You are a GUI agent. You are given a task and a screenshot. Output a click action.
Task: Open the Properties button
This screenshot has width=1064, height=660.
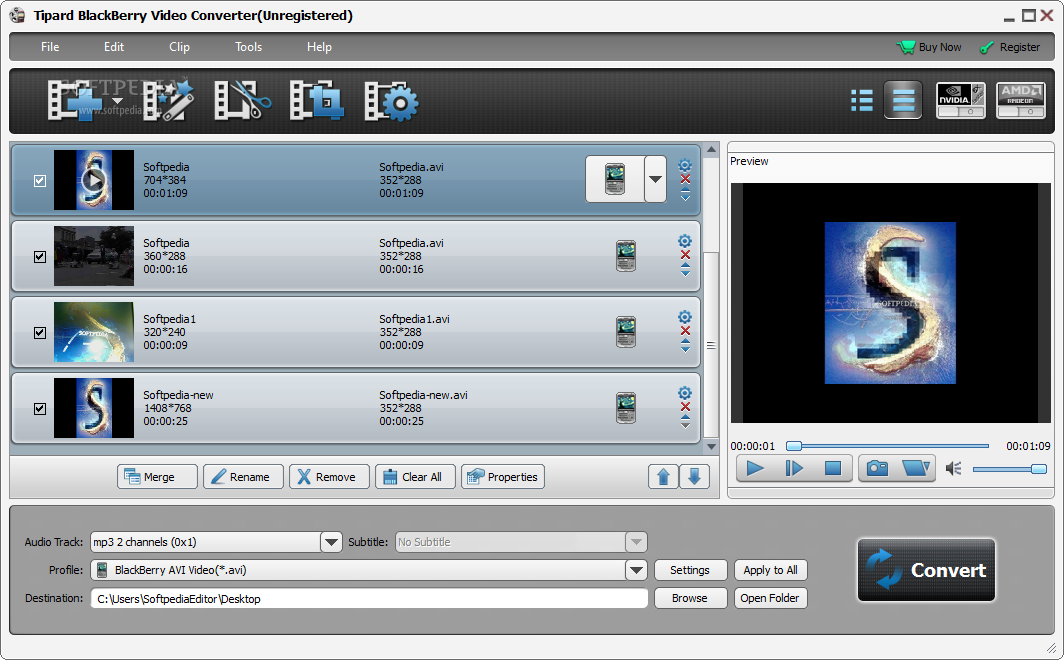point(503,477)
